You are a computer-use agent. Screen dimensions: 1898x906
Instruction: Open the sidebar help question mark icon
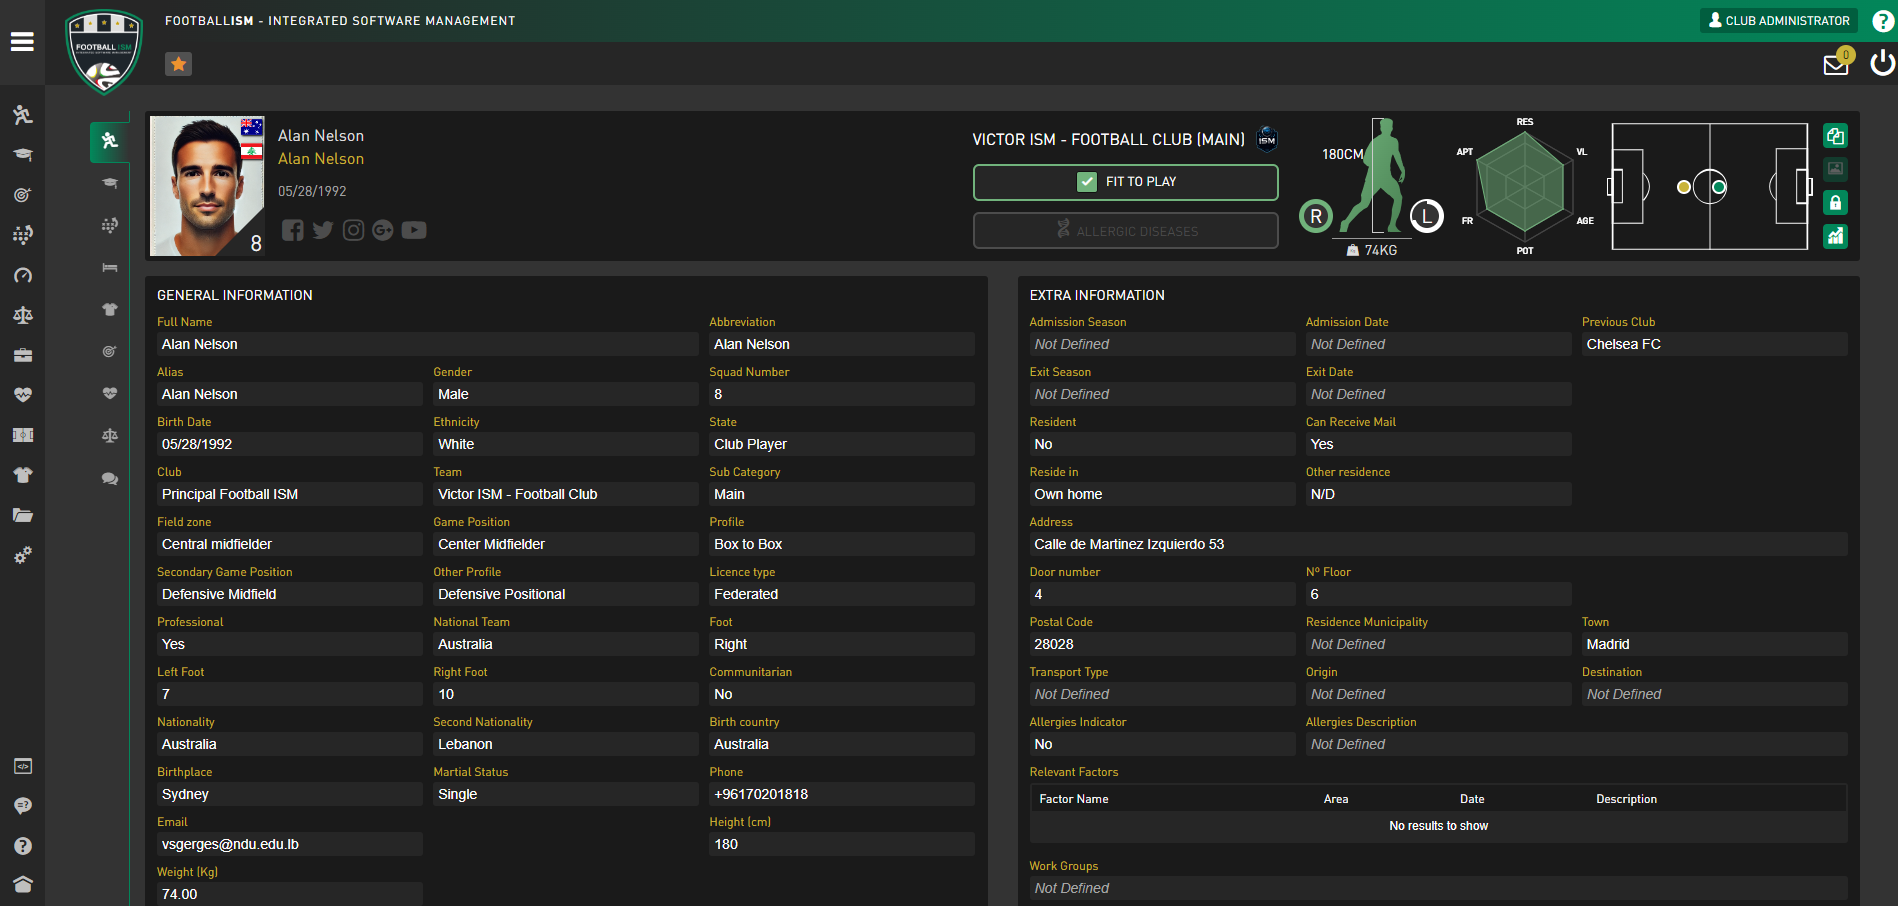pos(22,846)
